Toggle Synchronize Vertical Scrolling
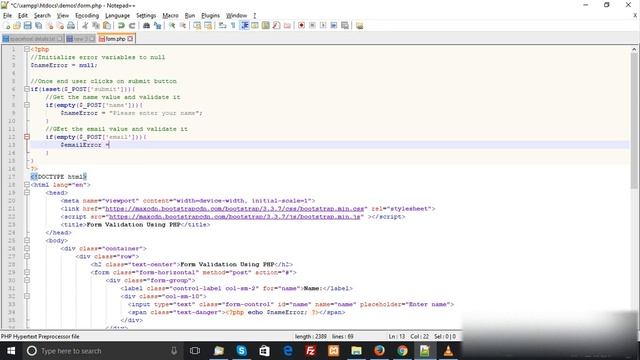640x360 pixels. (x=197, y=25)
